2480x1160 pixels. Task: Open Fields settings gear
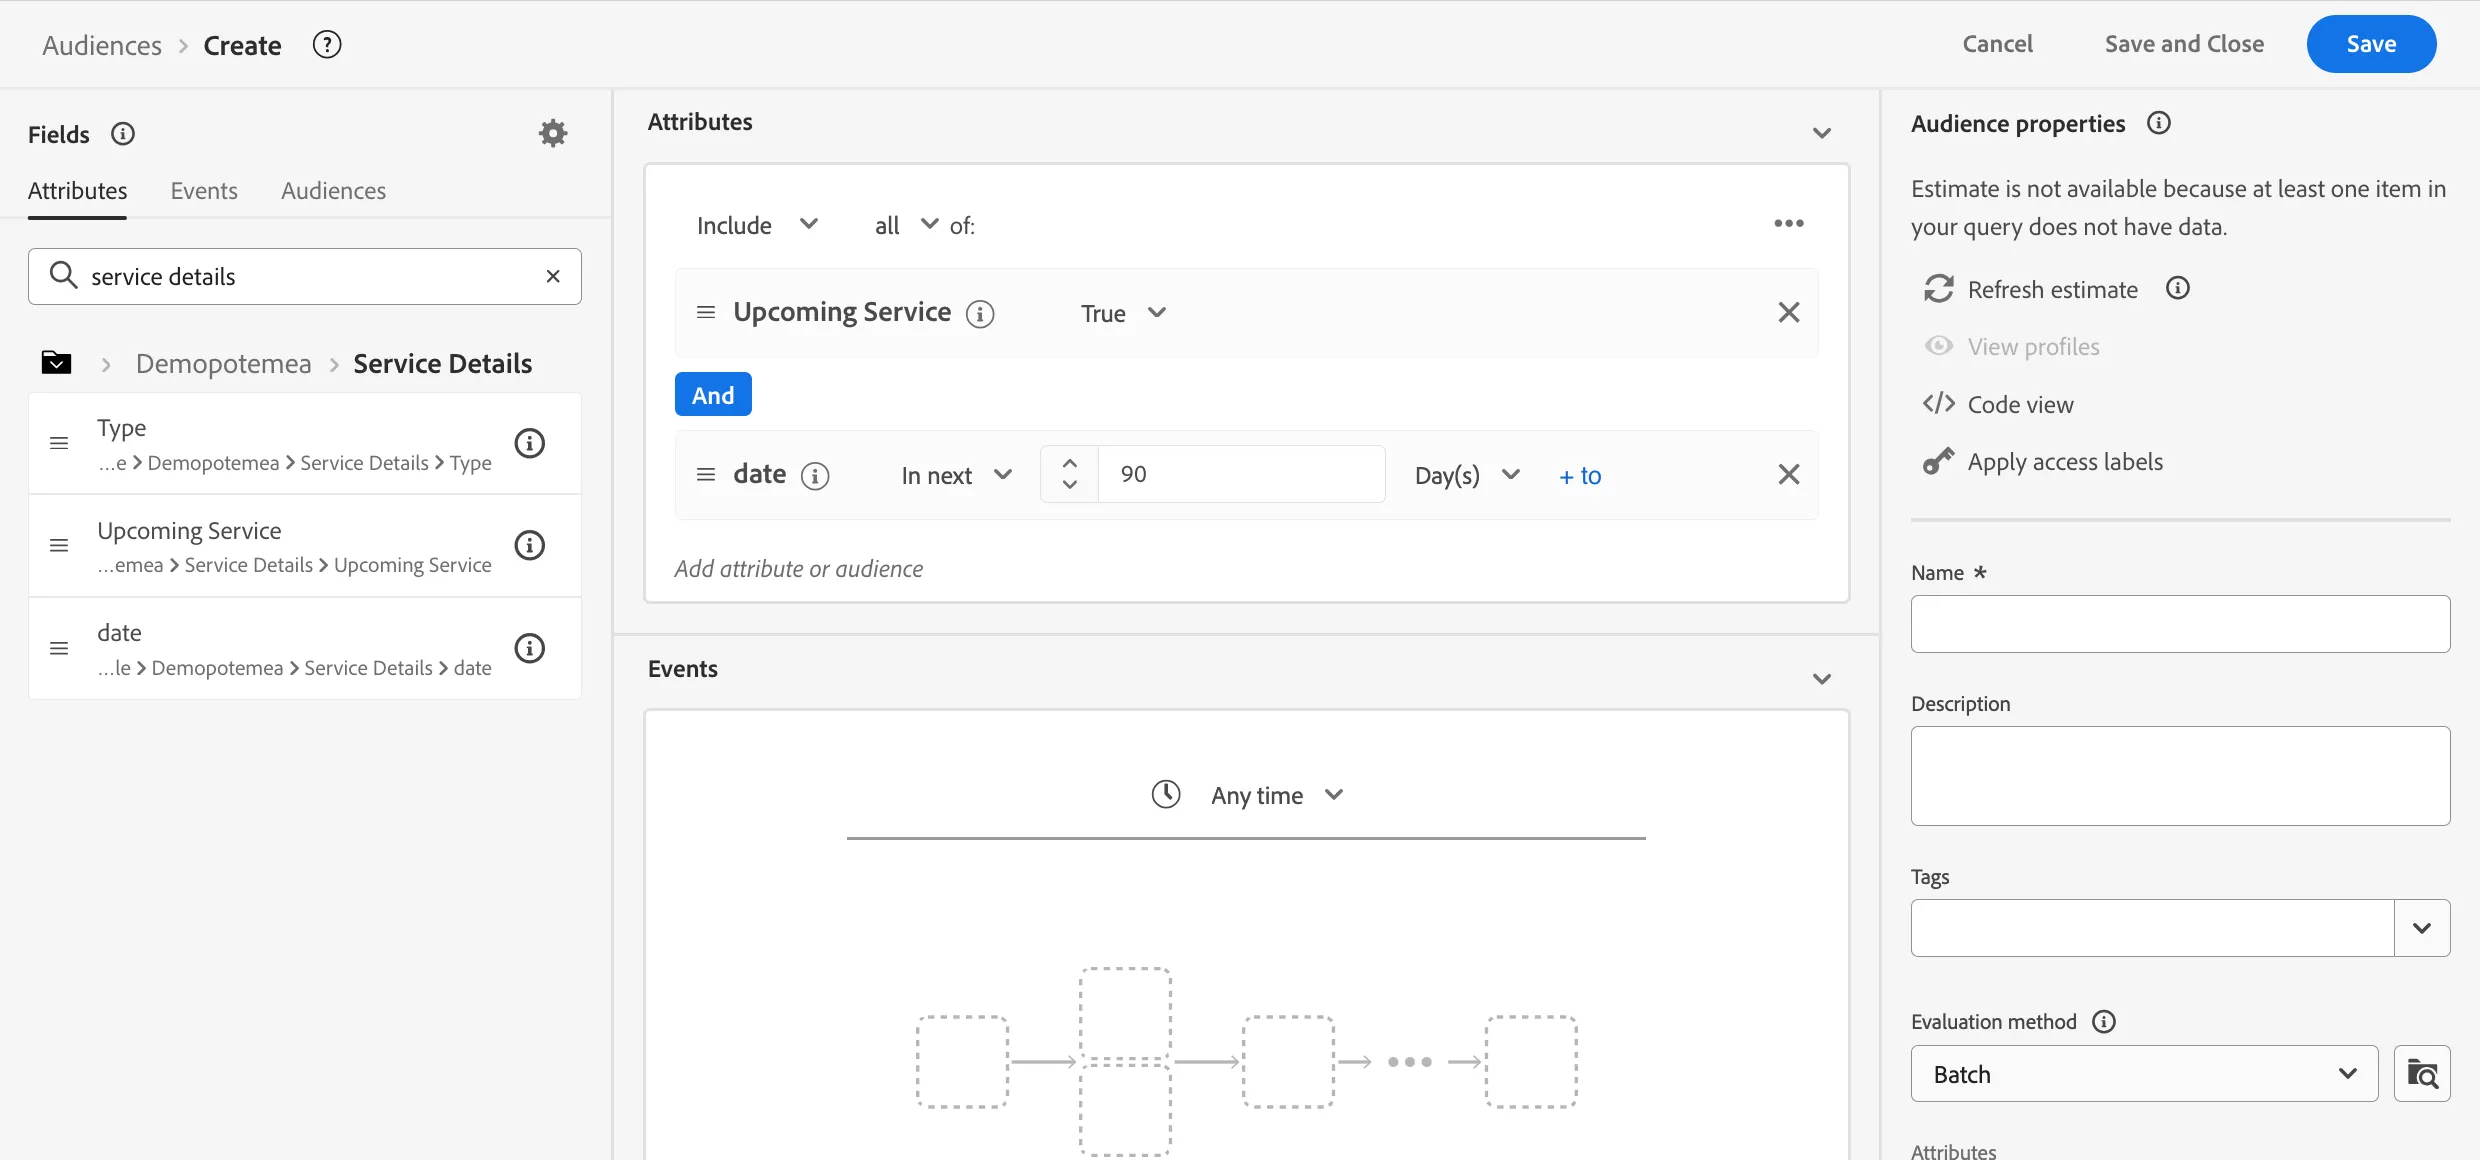553,133
